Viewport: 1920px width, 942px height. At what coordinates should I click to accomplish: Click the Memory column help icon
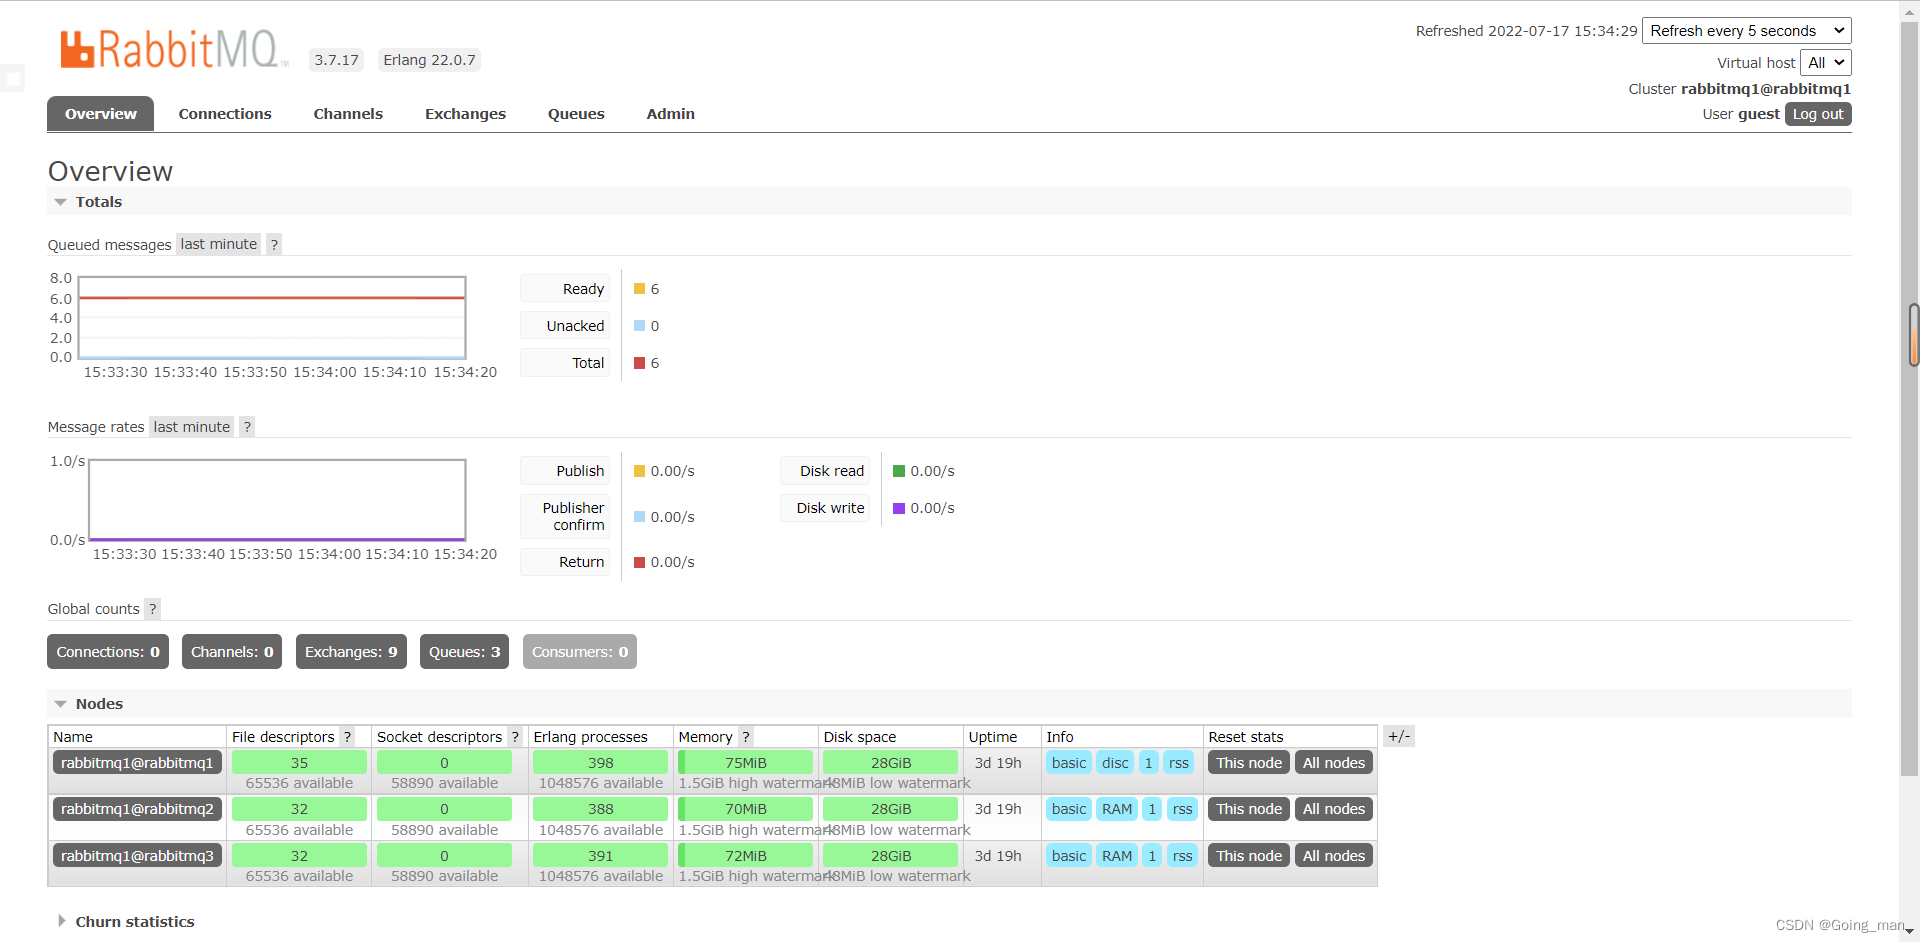coord(747,736)
